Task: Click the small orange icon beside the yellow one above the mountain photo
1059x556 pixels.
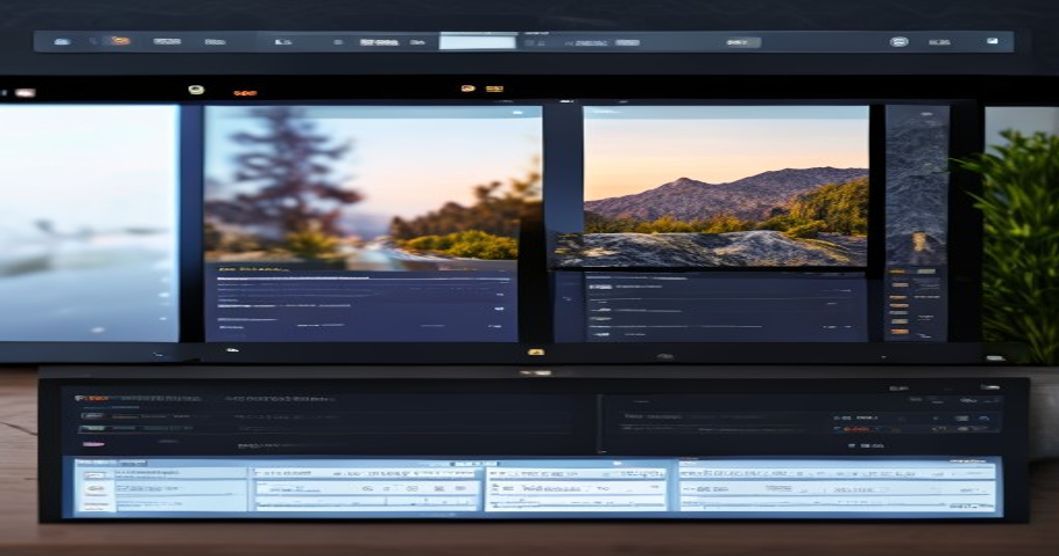Action: point(494,89)
